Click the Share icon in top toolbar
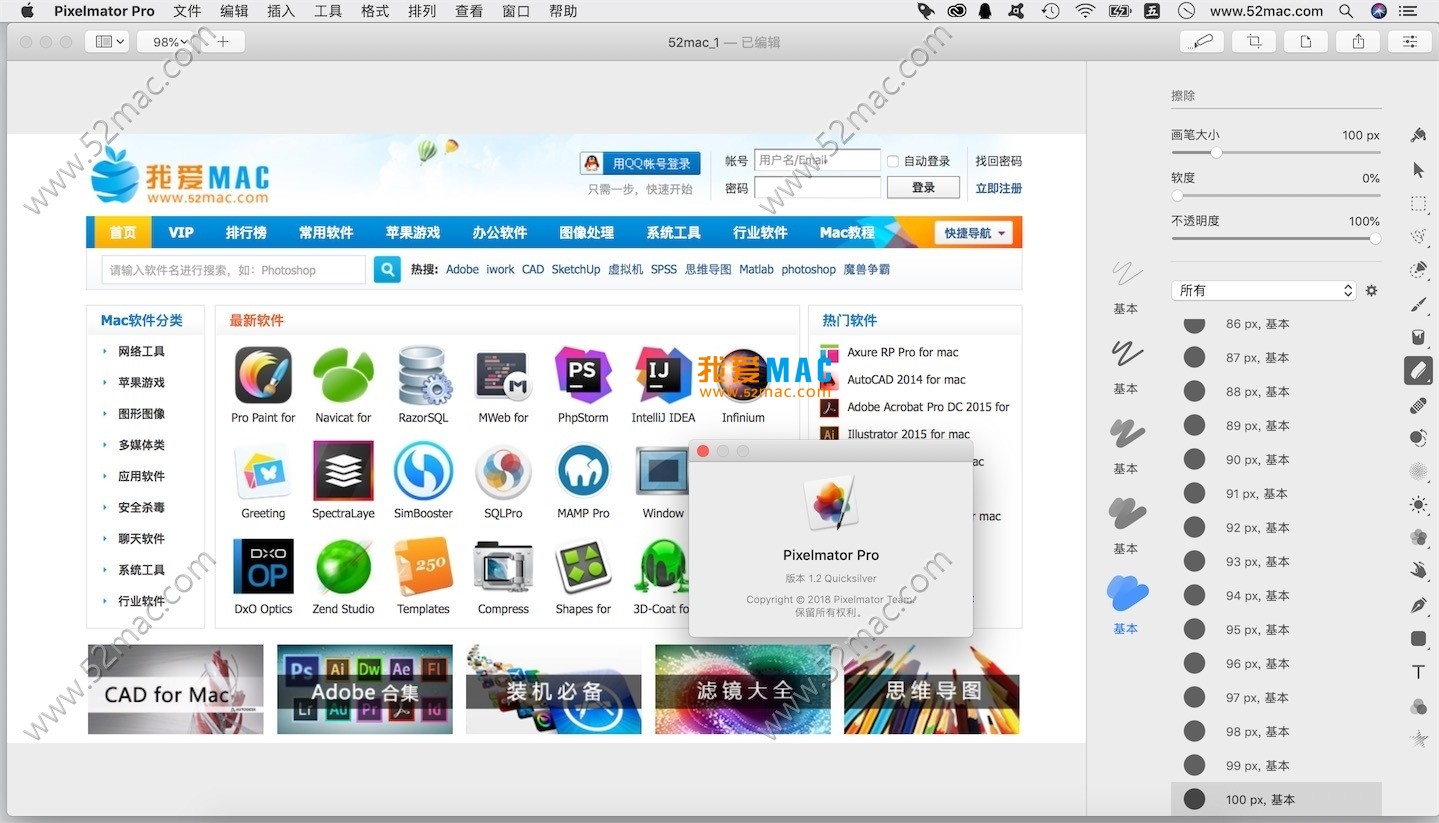Screen dimensions: 1439x823 click(x=1358, y=42)
